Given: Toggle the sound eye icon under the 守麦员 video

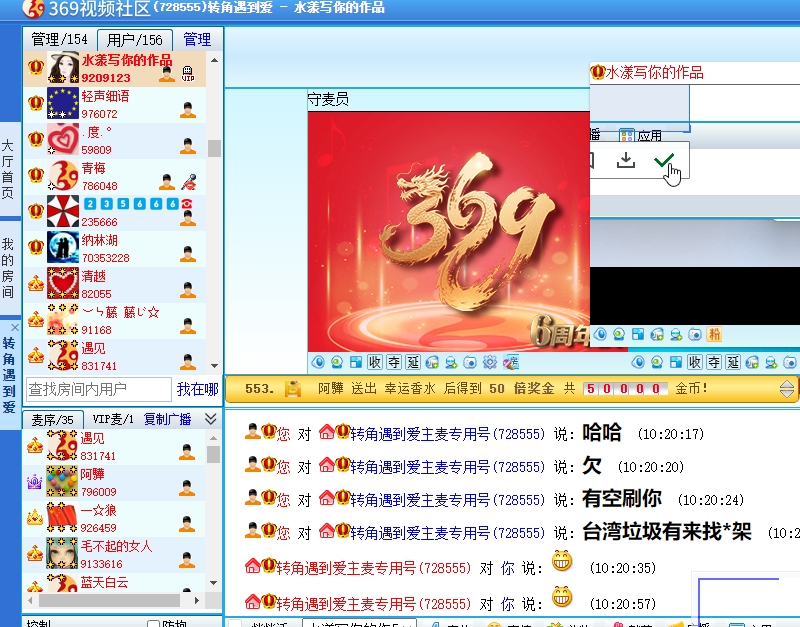Looking at the screenshot, I should [x=318, y=362].
